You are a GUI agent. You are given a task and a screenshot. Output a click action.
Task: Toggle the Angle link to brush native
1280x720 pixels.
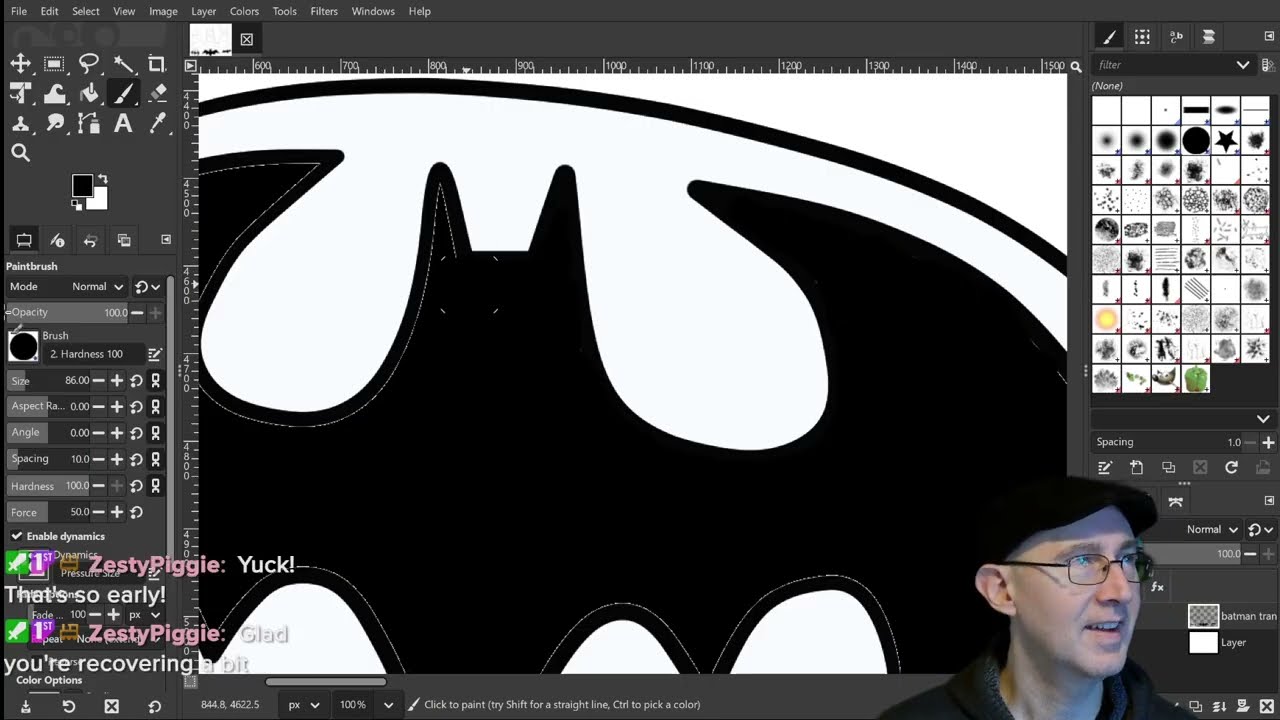(x=155, y=433)
